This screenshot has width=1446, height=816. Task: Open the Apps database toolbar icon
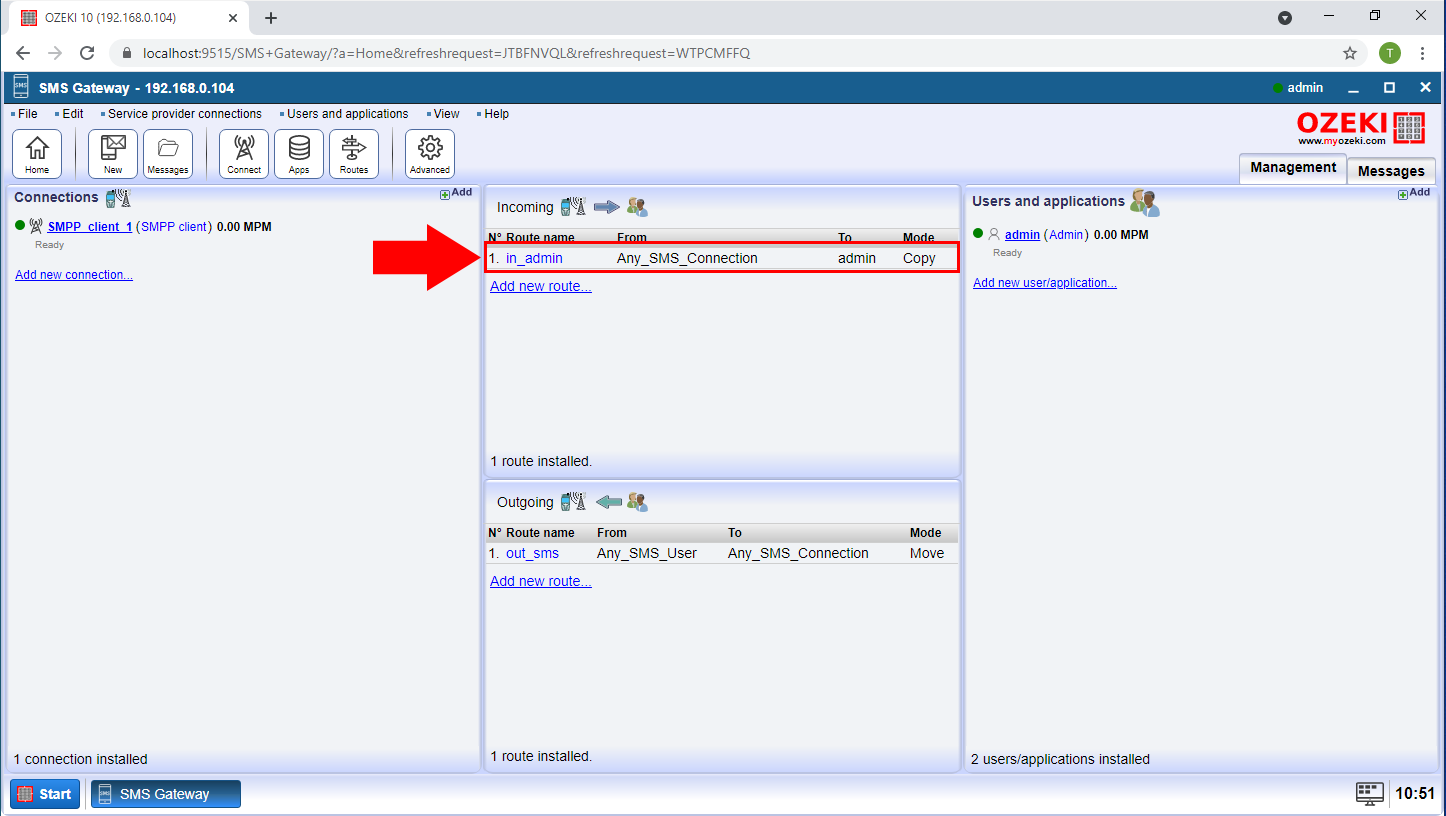pyautogui.click(x=299, y=154)
